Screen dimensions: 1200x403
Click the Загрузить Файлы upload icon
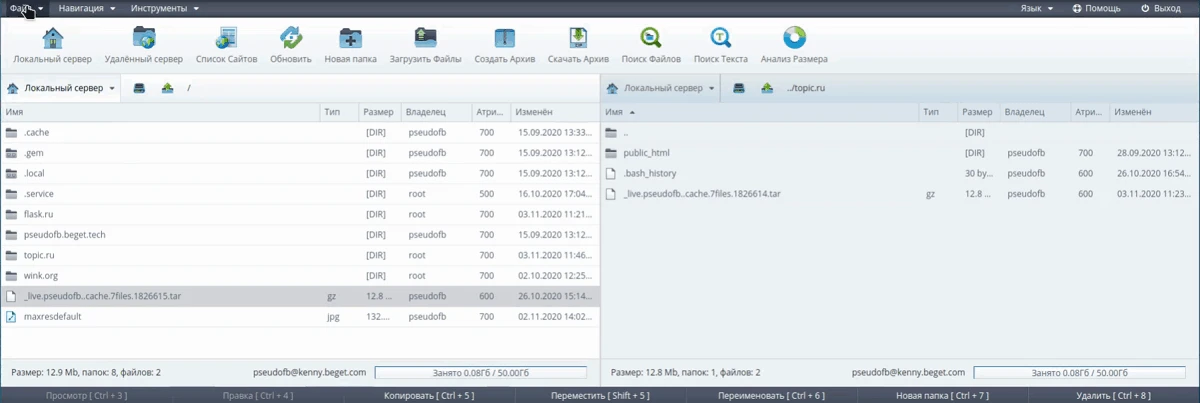coord(425,39)
